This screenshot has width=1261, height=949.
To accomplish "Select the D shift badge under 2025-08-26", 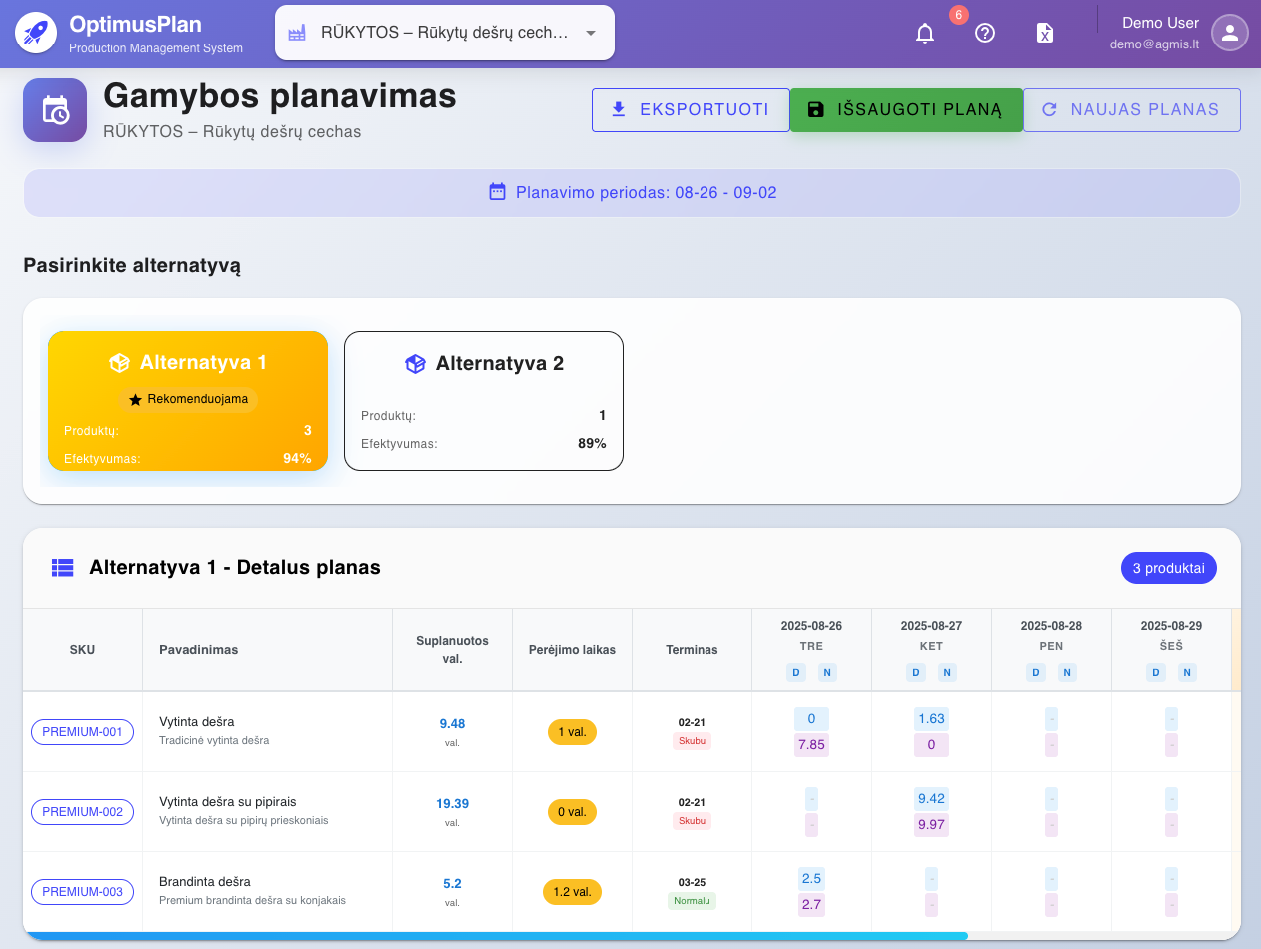I will coord(795,672).
